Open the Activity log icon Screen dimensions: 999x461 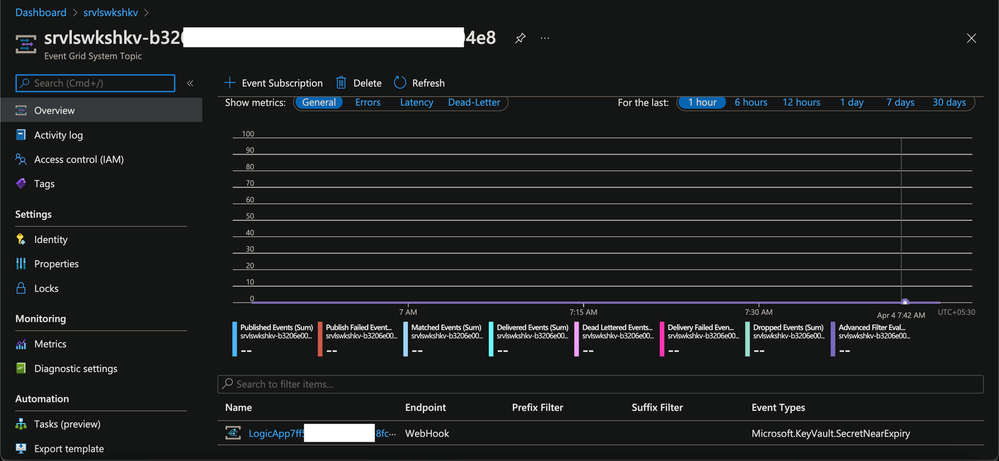21,135
